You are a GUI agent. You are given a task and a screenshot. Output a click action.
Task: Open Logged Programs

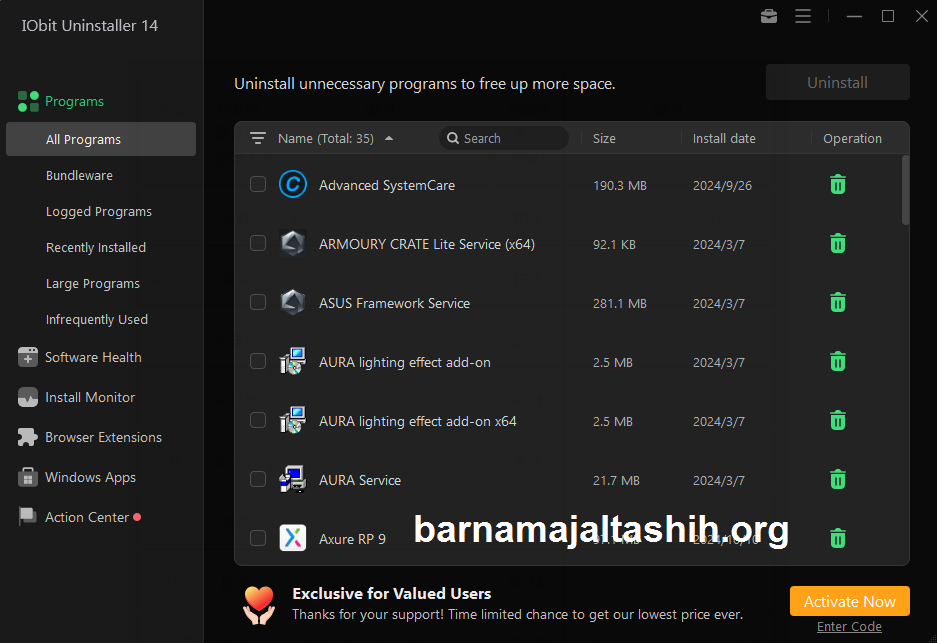coord(99,212)
